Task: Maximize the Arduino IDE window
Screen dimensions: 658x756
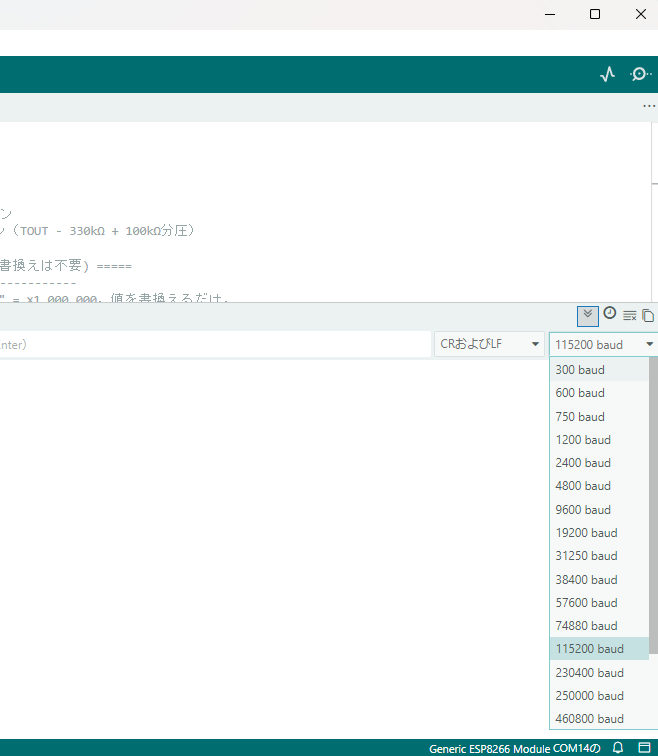Action: 595,14
